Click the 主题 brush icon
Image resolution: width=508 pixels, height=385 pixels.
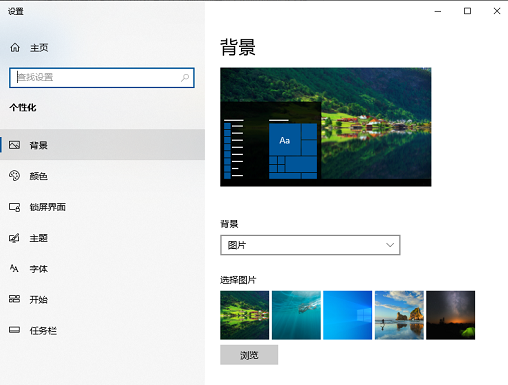pos(14,238)
